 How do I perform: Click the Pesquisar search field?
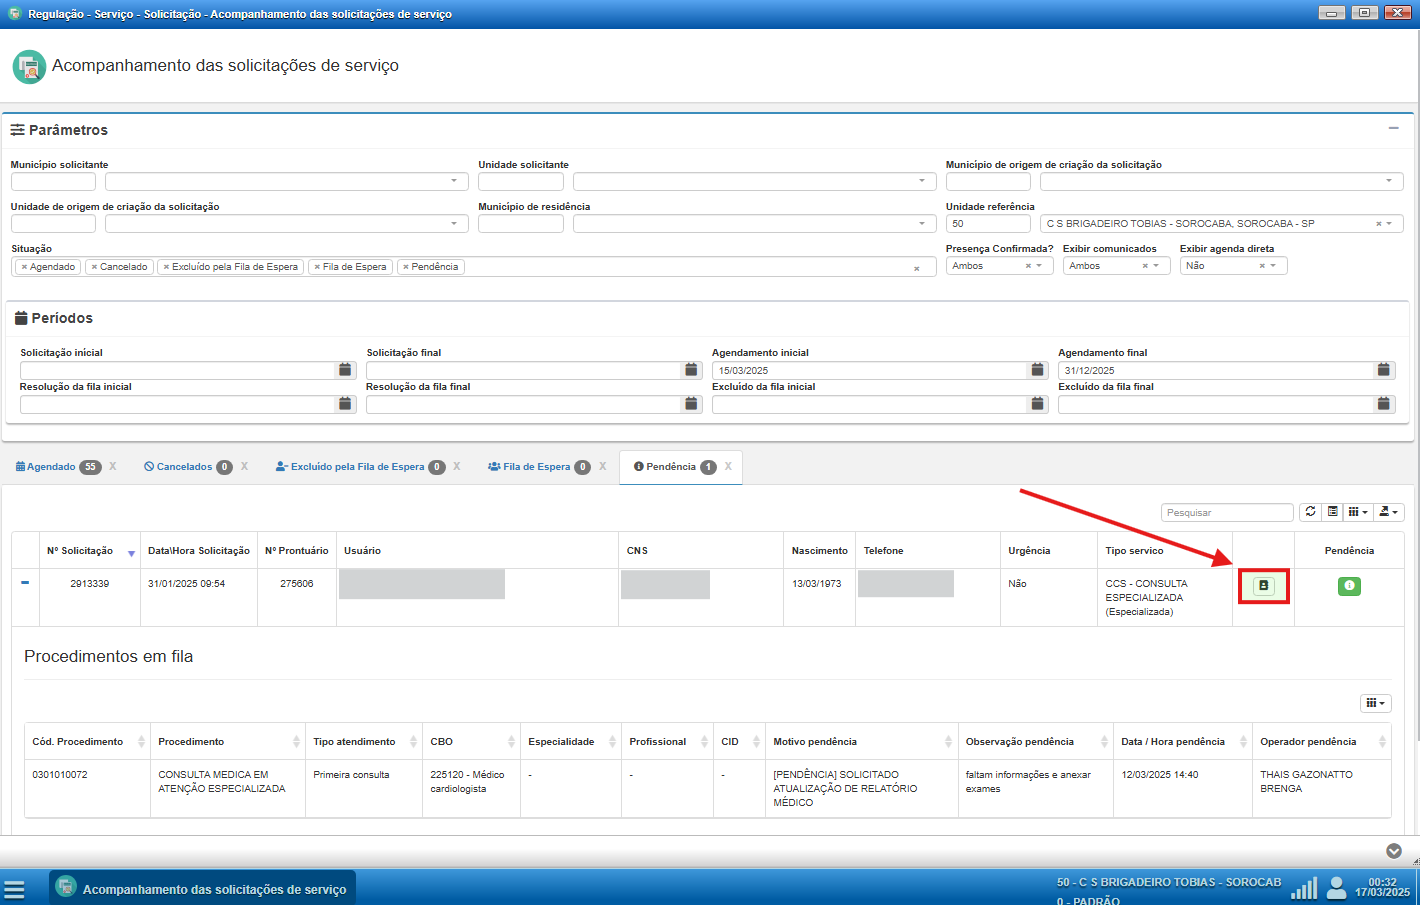1226,512
